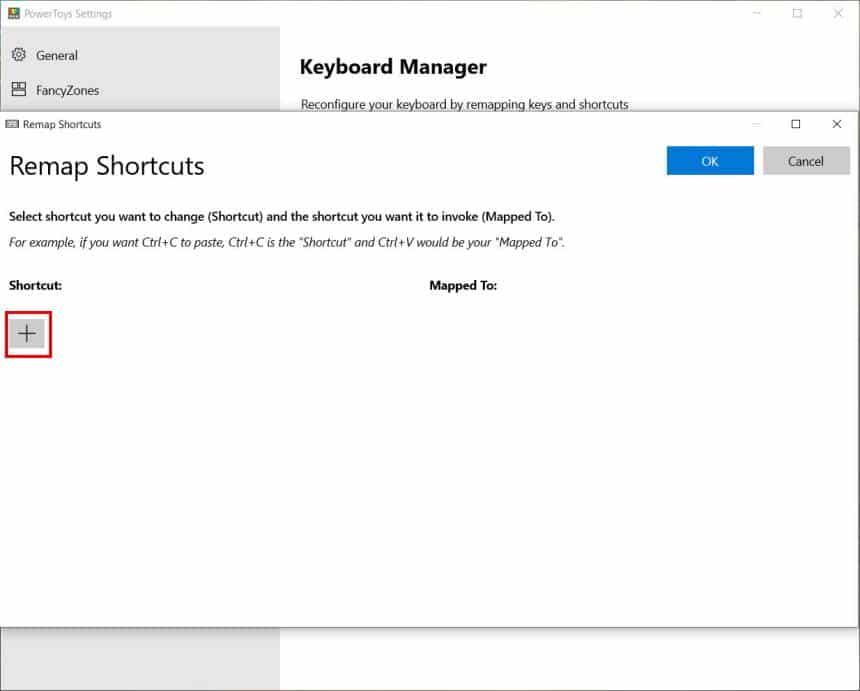860x691 pixels.
Task: Click the FancyZones layout icon in sidebar
Action: (x=19, y=89)
